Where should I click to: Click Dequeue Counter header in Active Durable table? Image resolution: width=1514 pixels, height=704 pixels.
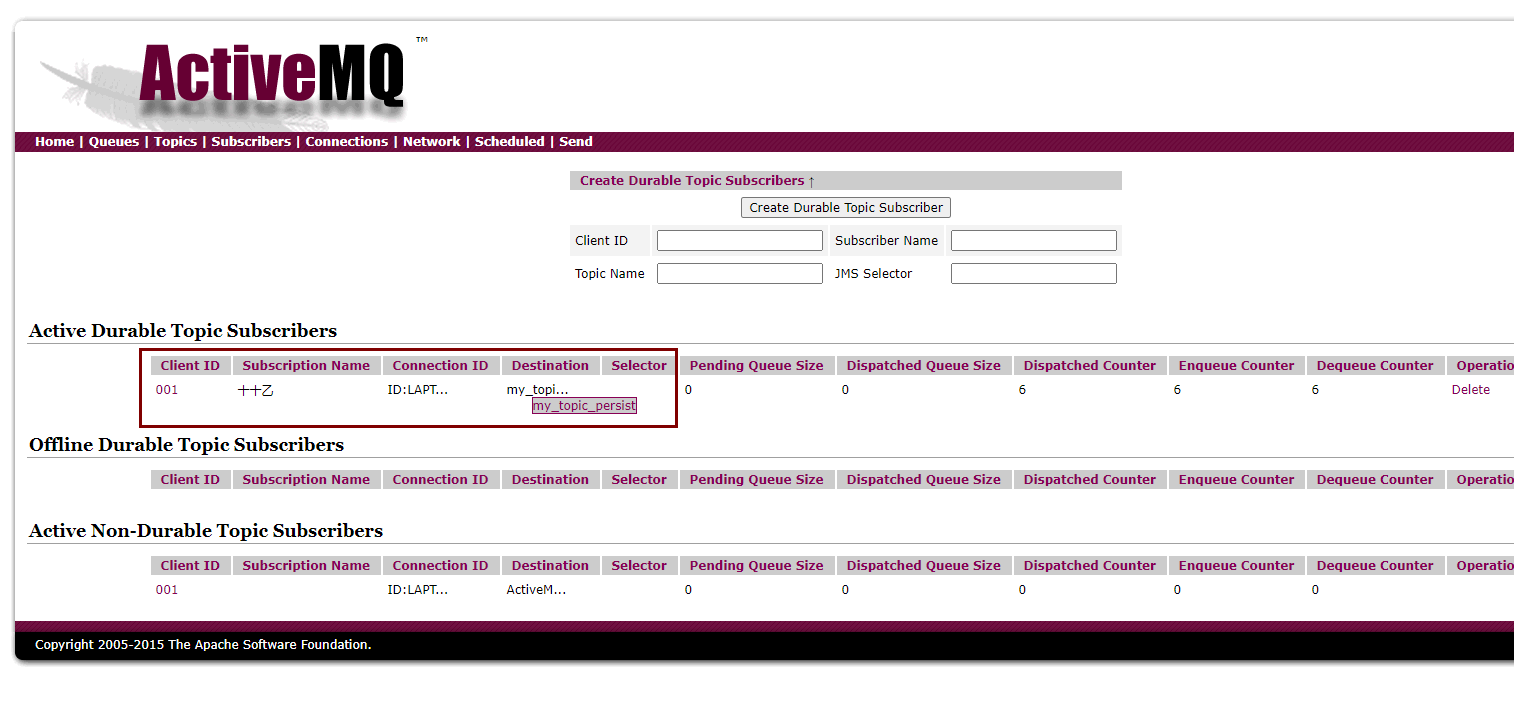click(1375, 366)
